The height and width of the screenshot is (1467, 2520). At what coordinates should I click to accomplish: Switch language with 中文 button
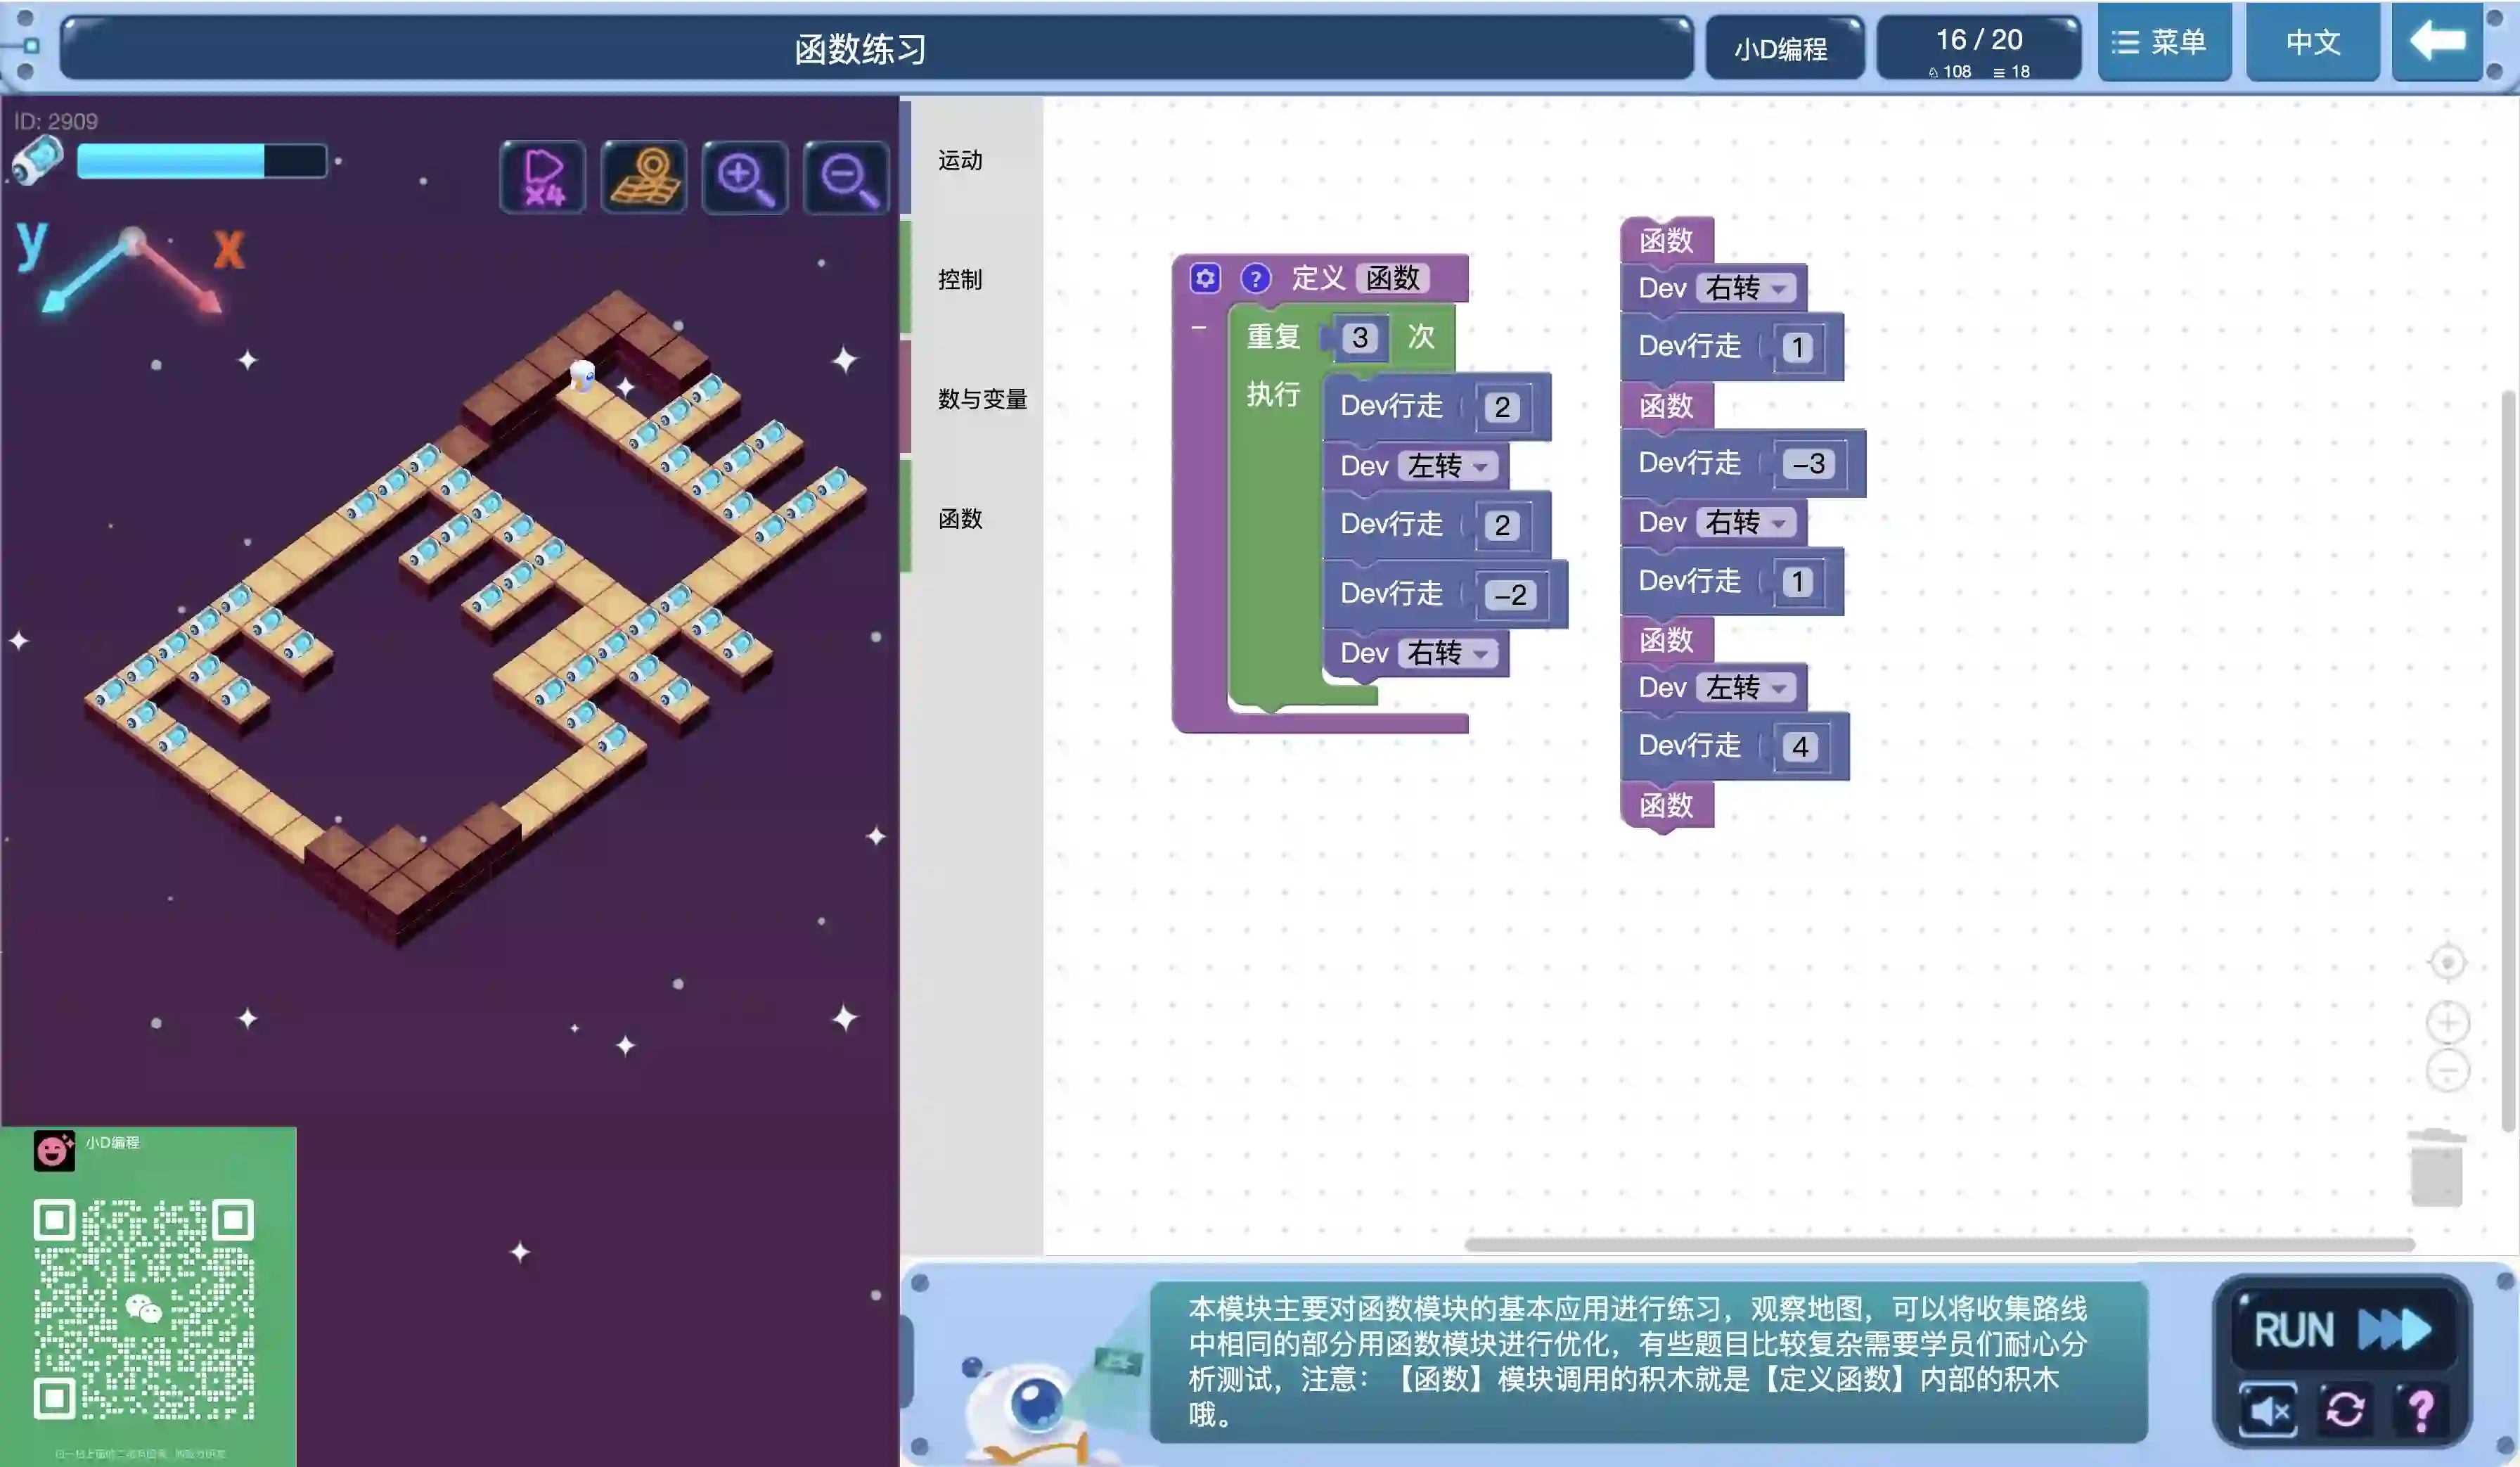coord(2312,42)
